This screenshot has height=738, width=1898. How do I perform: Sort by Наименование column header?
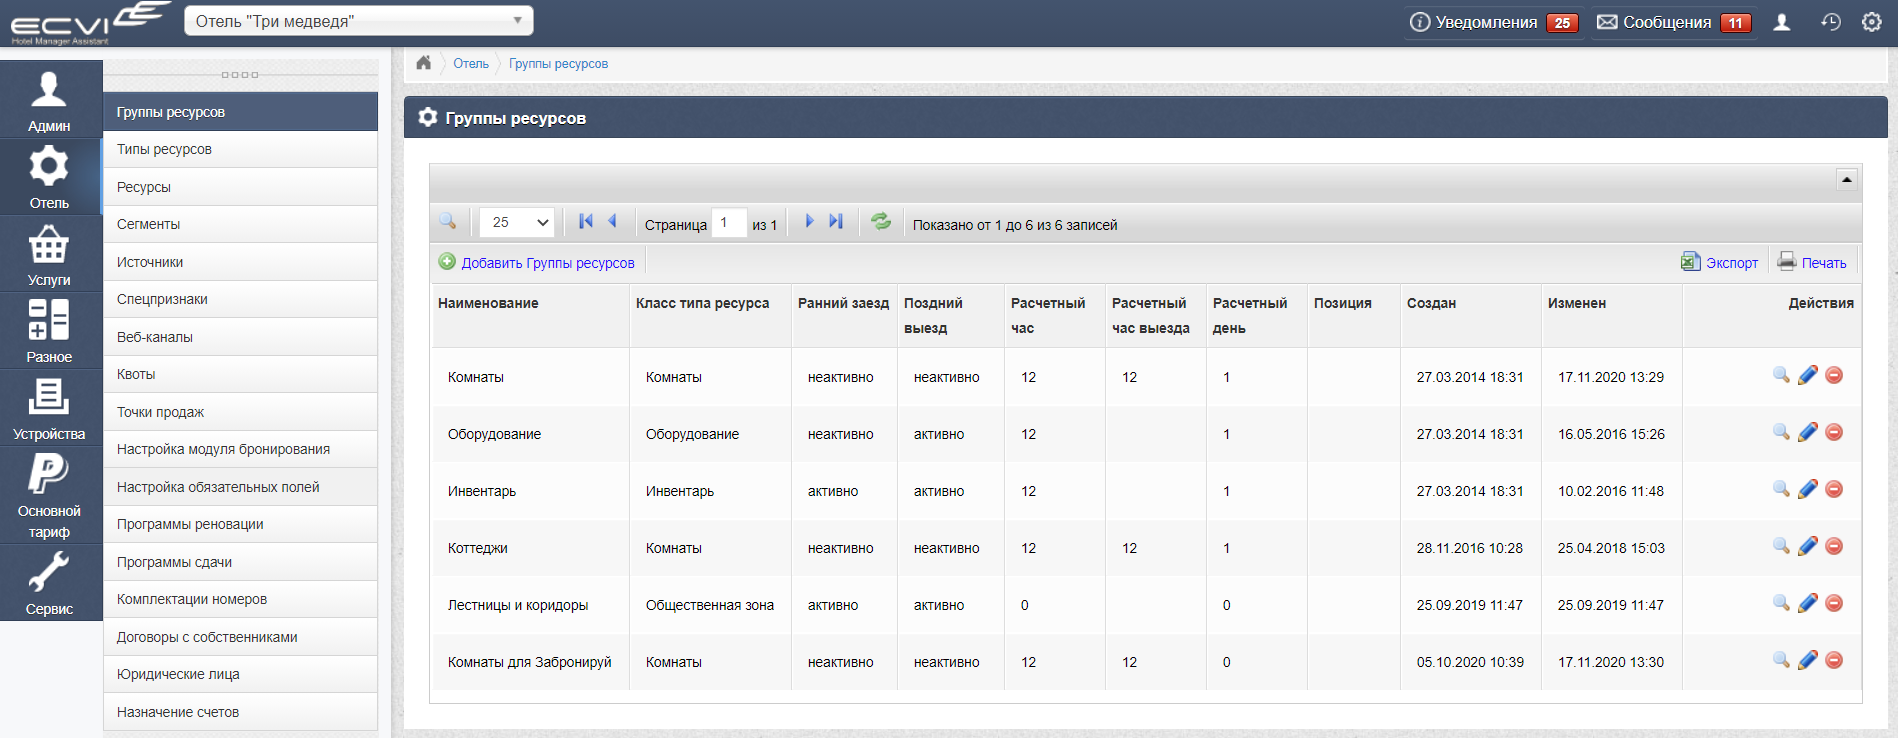[488, 303]
